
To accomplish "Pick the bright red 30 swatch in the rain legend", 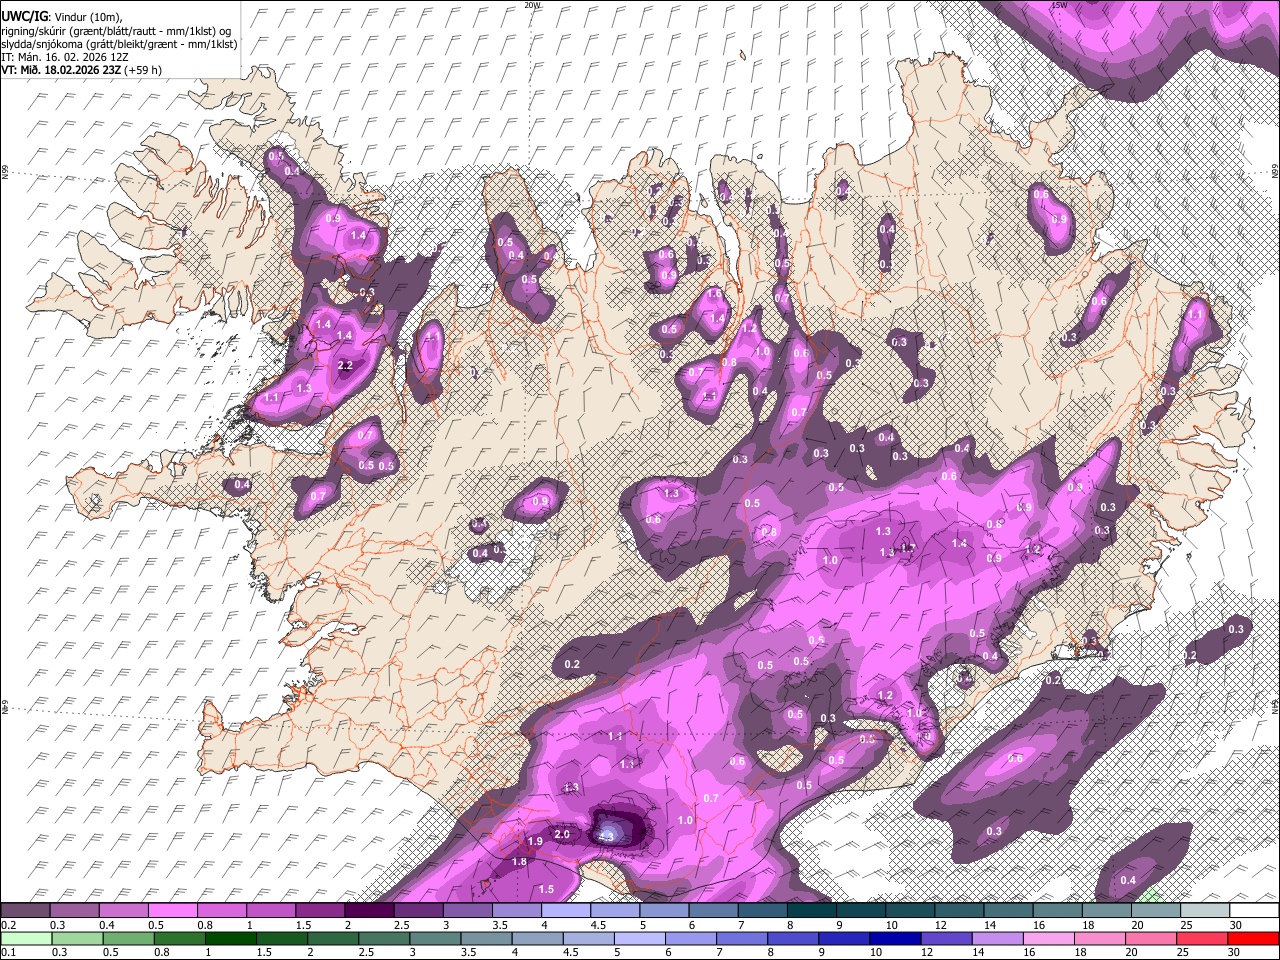I will [1253, 938].
